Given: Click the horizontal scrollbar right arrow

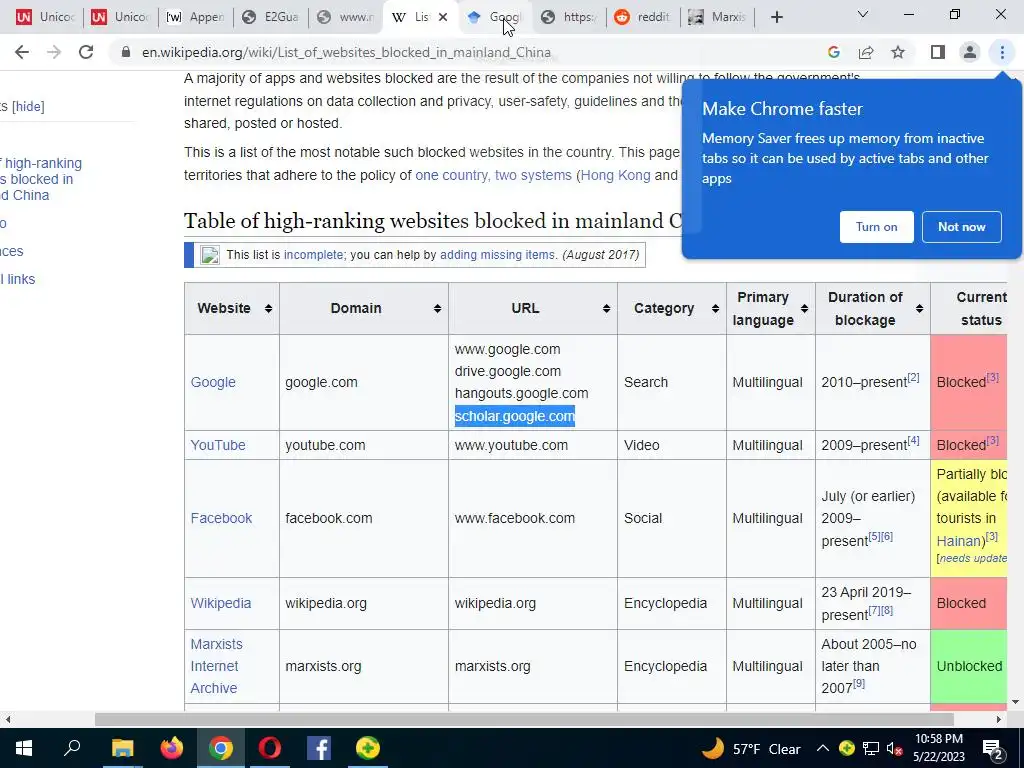Looking at the screenshot, I should click(x=999, y=720).
